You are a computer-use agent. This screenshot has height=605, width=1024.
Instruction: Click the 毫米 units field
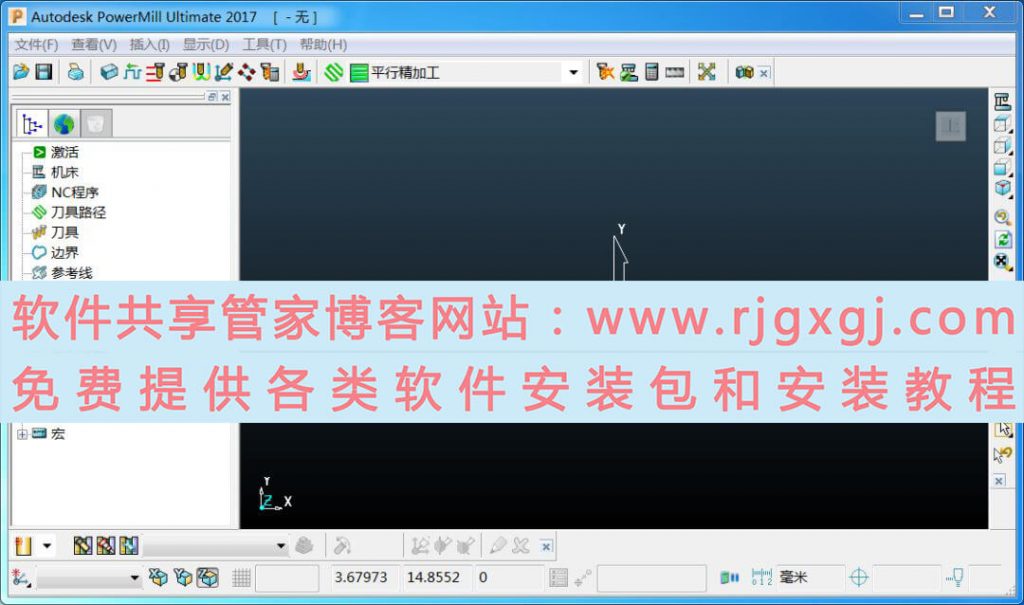(810, 578)
